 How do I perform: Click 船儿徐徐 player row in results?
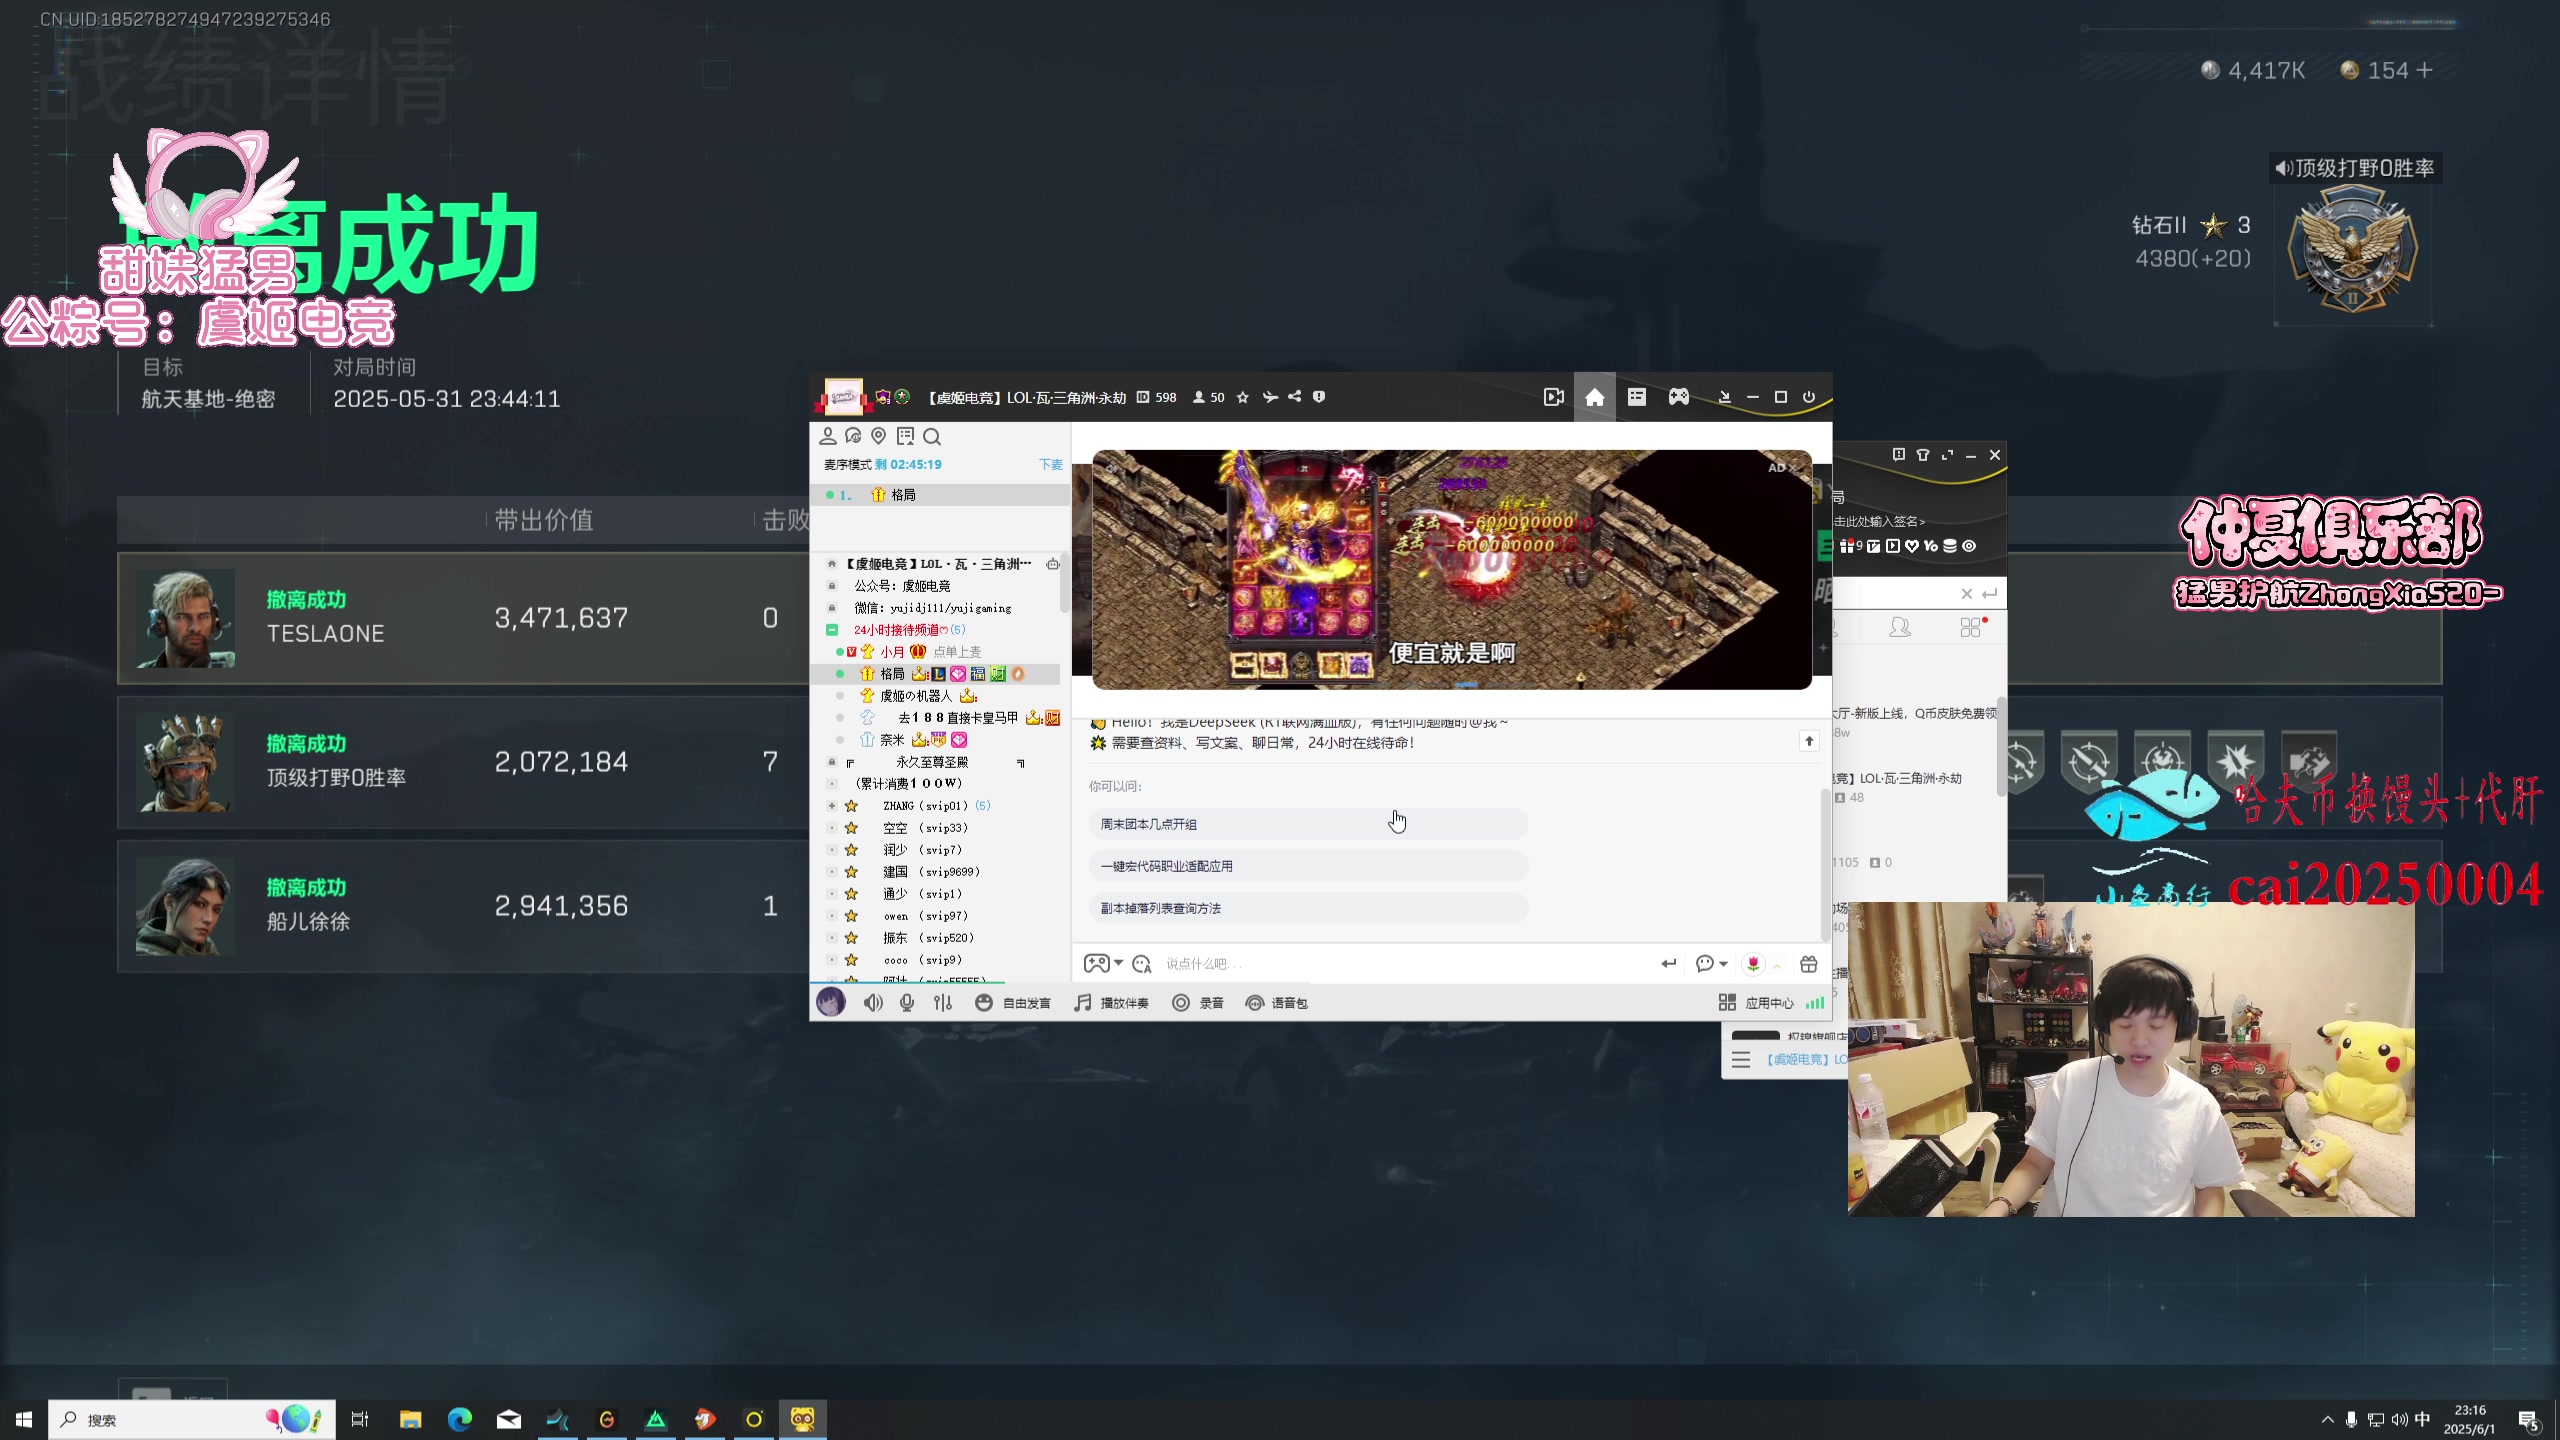coord(464,906)
